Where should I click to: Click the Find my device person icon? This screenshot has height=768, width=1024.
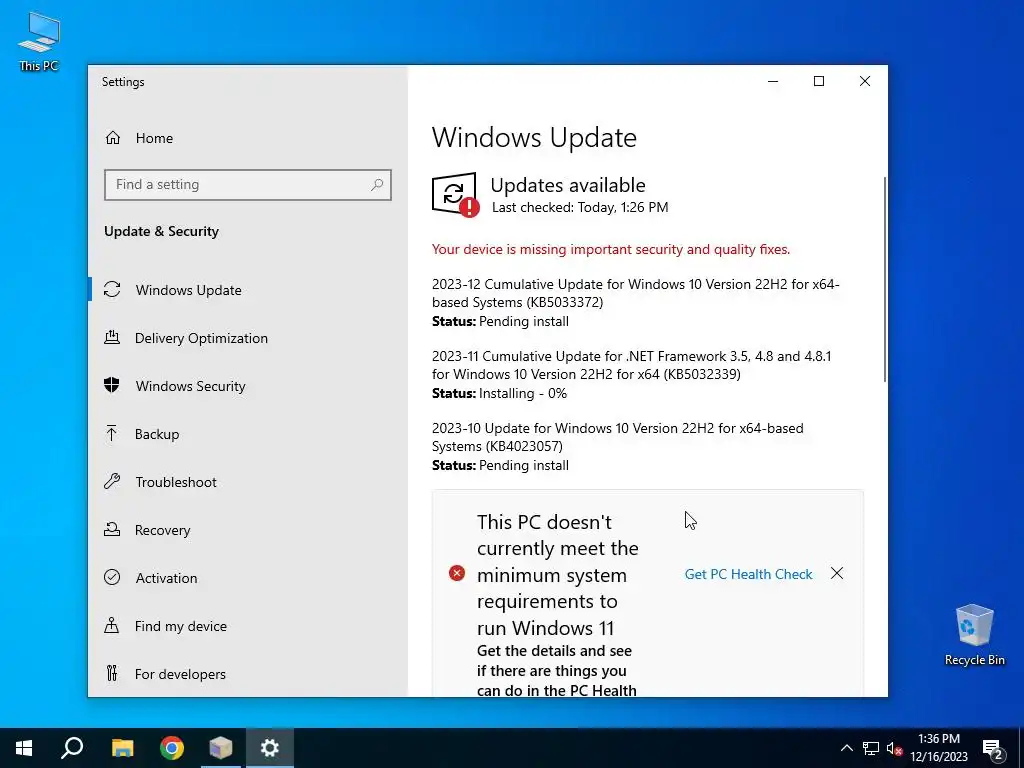coord(112,626)
